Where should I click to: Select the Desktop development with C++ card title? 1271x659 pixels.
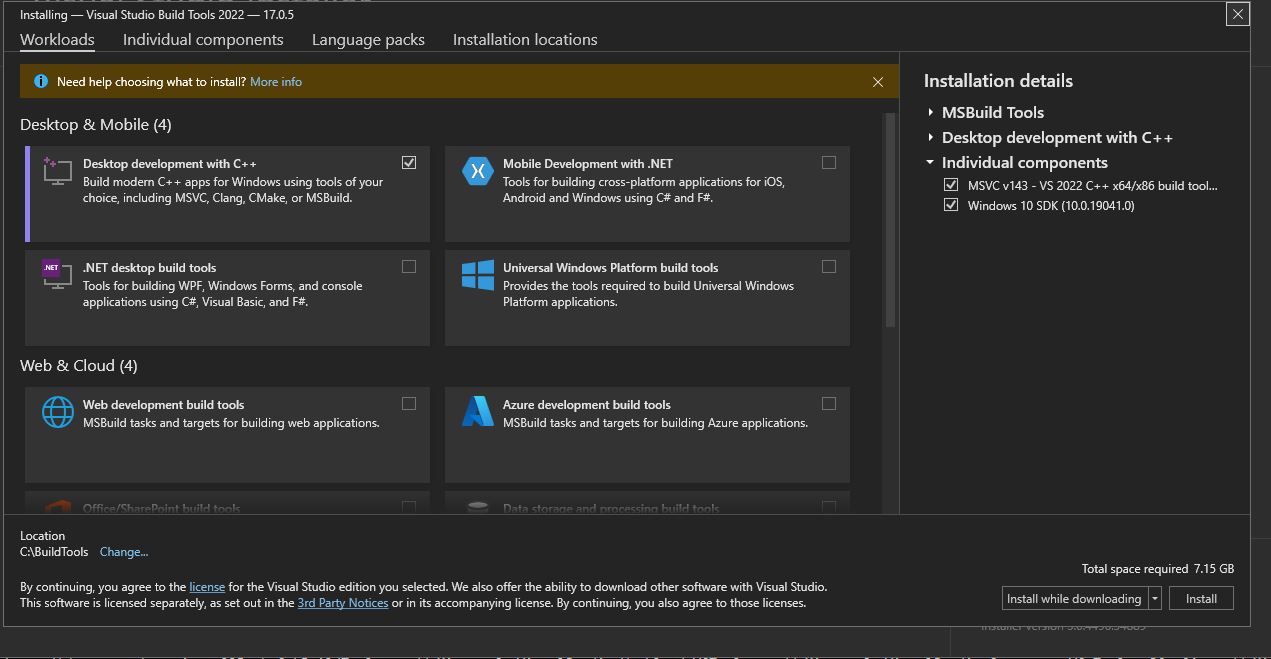coord(170,163)
